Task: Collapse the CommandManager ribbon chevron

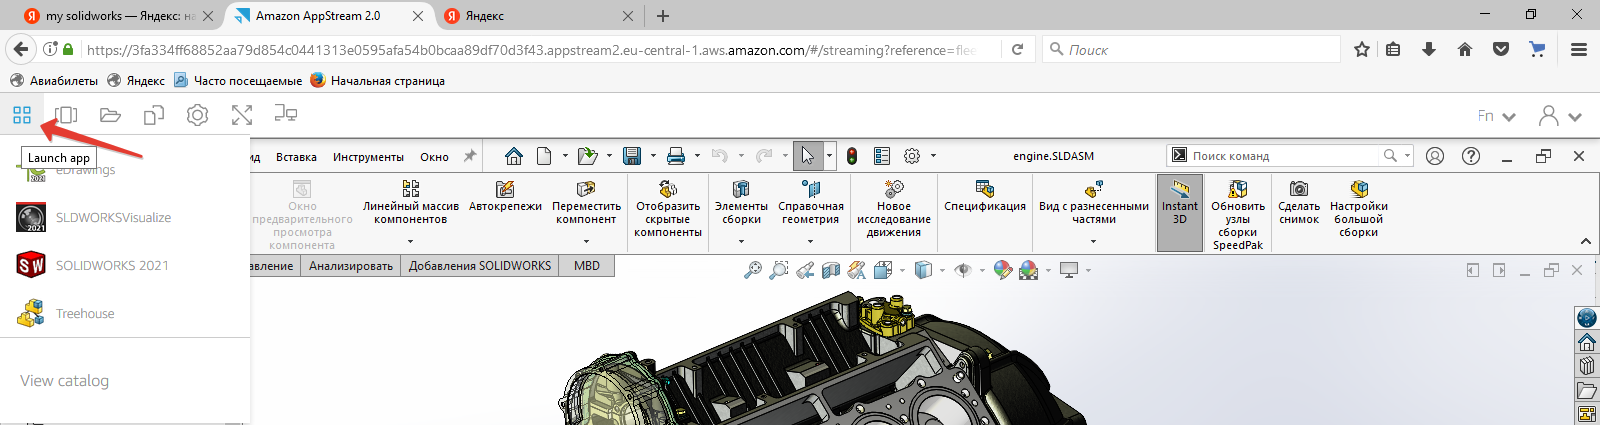Action: [x=1585, y=241]
